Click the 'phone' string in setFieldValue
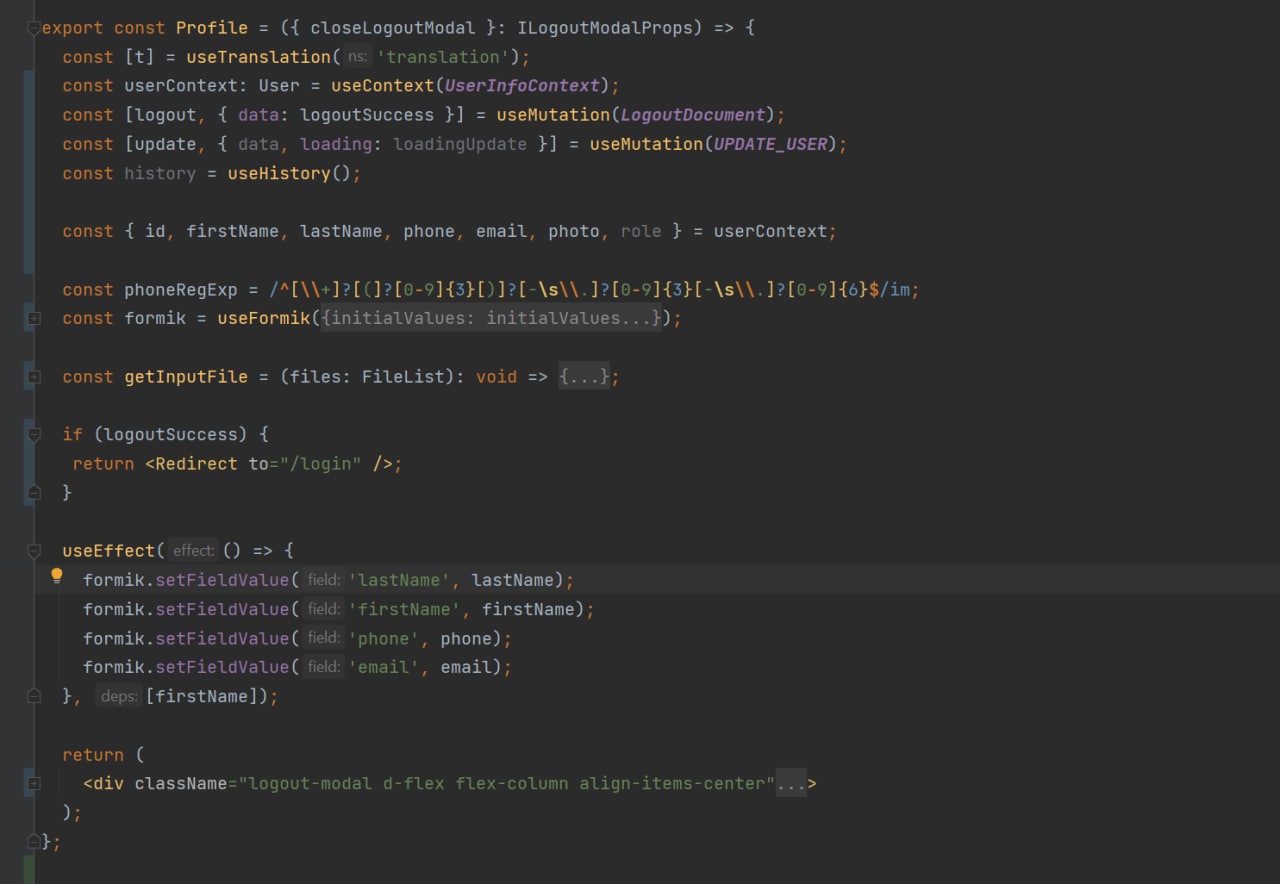Viewport: 1280px width, 884px height. click(x=383, y=638)
